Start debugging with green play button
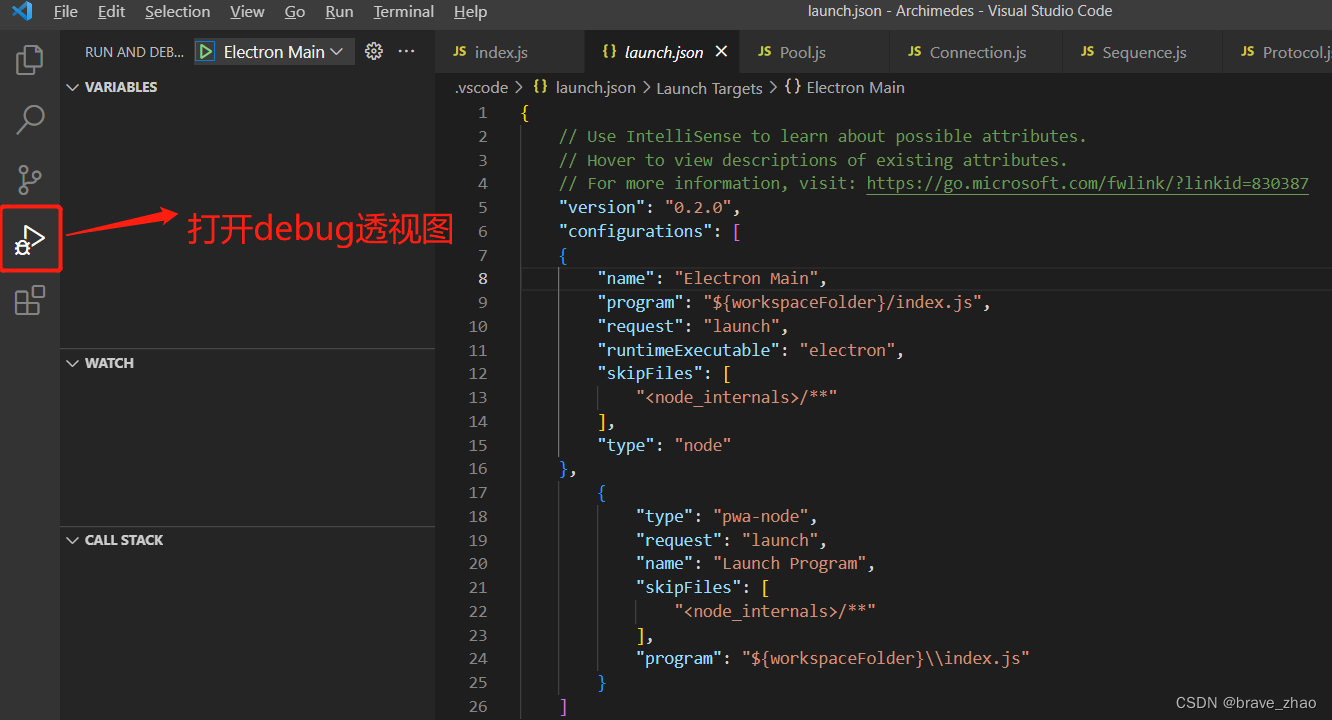The height and width of the screenshot is (720, 1332). (x=205, y=52)
